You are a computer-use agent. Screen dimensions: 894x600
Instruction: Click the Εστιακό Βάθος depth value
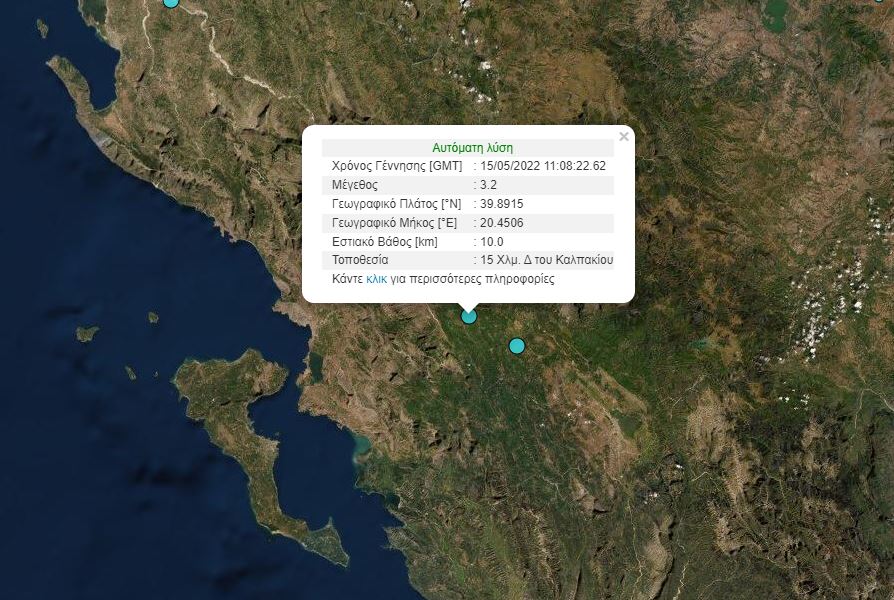click(x=493, y=241)
